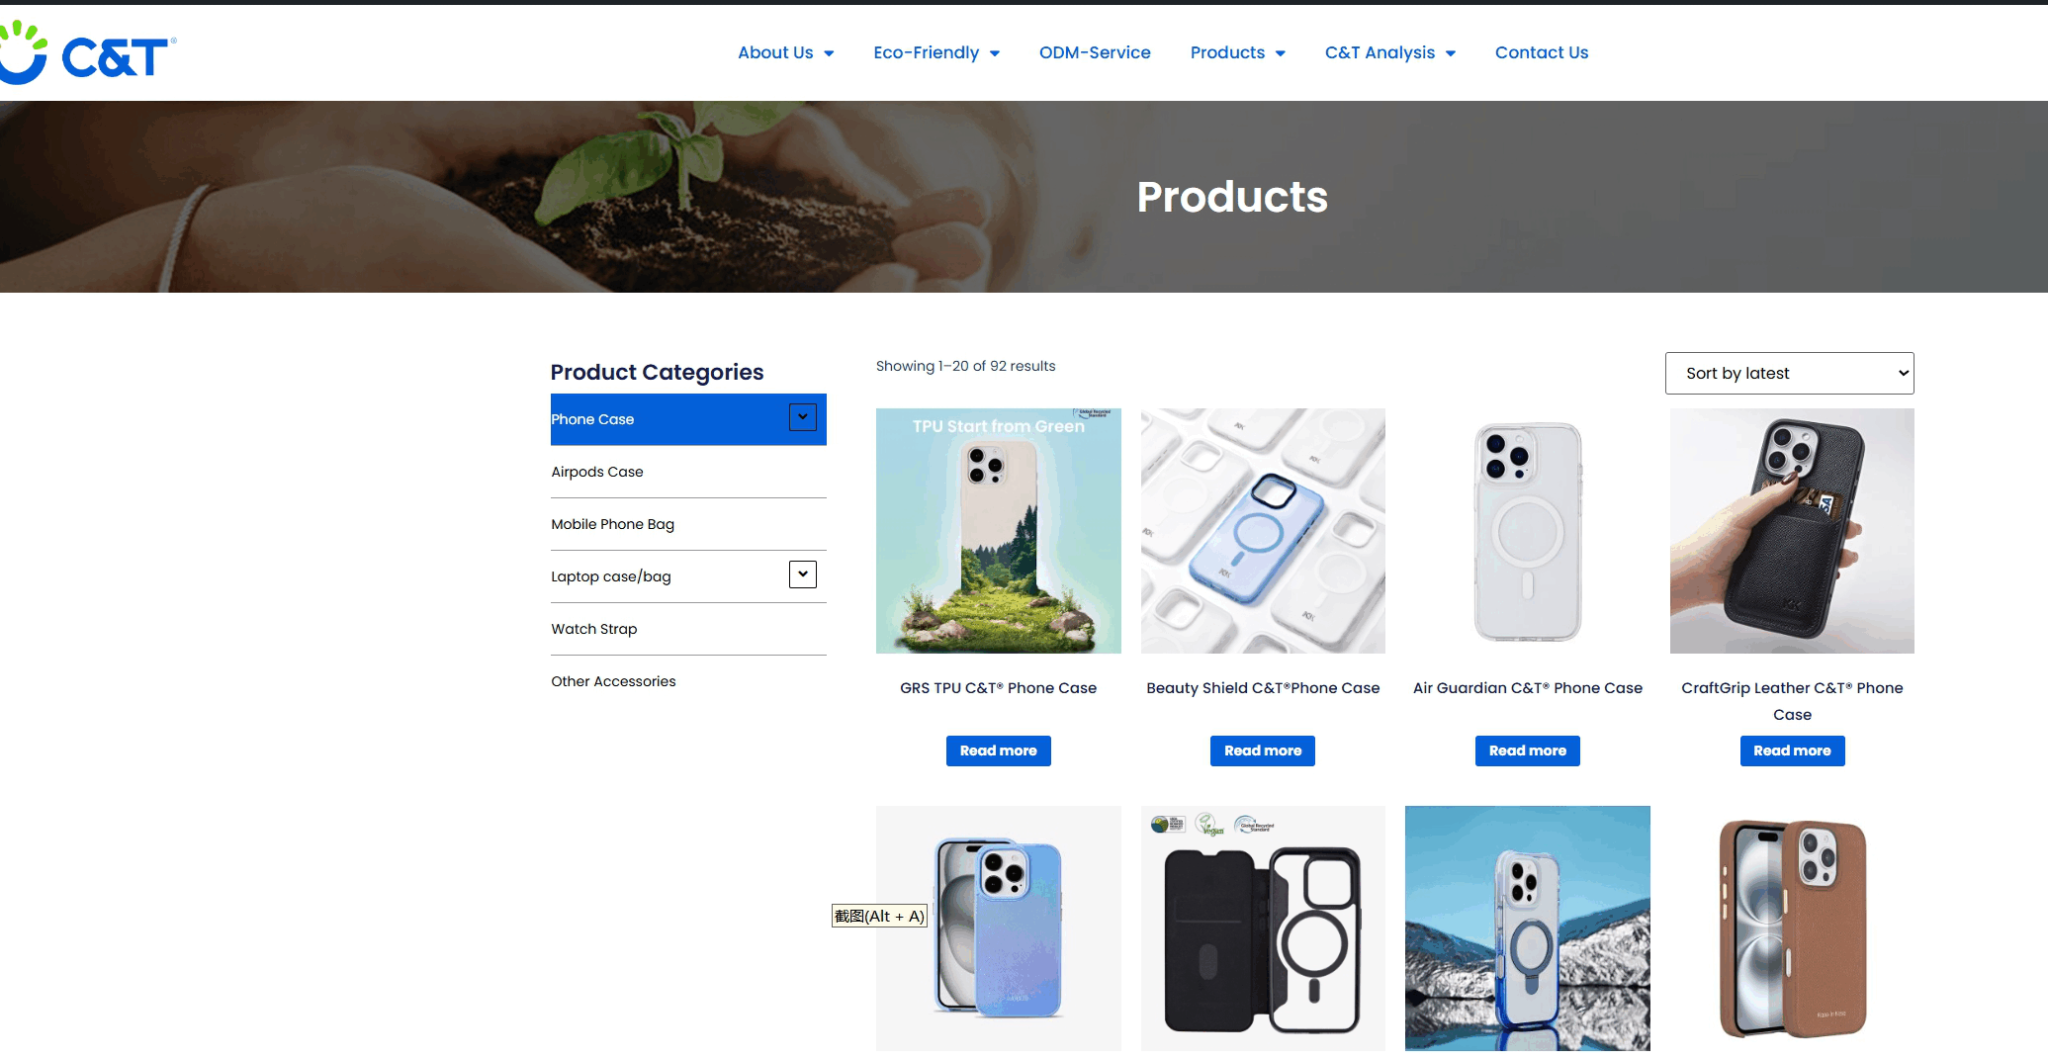The height and width of the screenshot is (1059, 2048).
Task: Open the ODM-Service page
Action: tap(1094, 52)
